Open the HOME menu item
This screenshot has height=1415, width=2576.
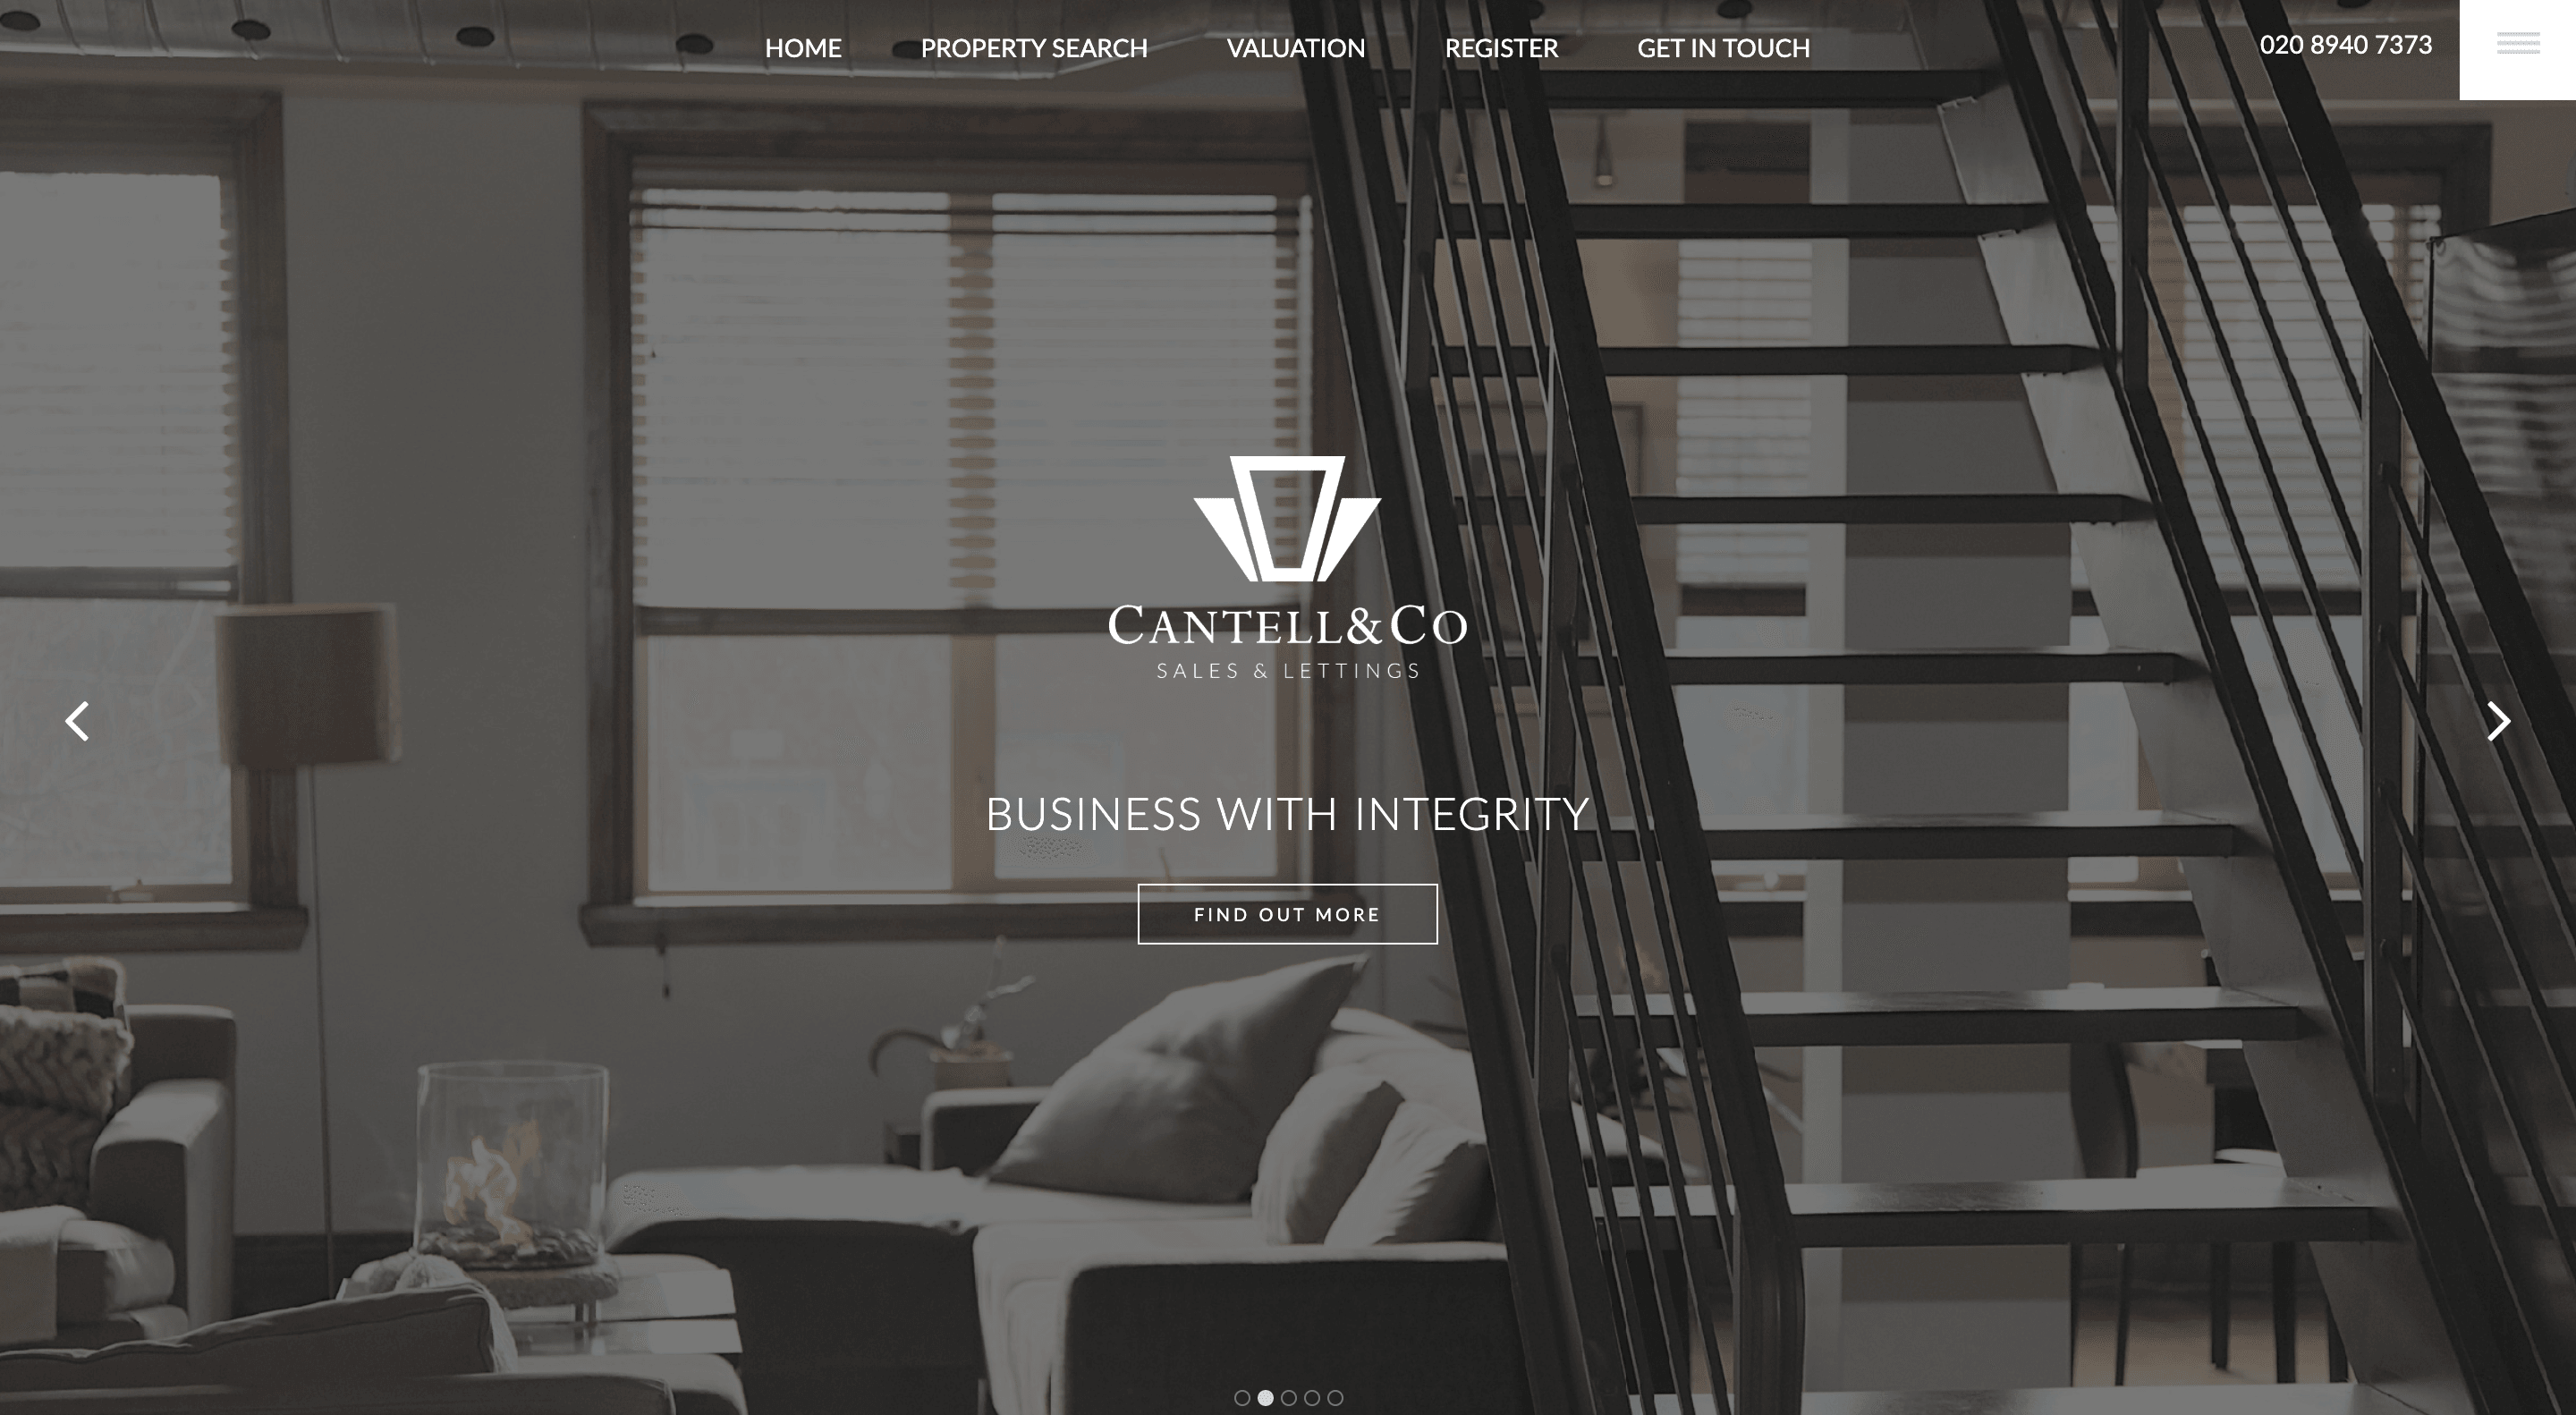pos(803,47)
